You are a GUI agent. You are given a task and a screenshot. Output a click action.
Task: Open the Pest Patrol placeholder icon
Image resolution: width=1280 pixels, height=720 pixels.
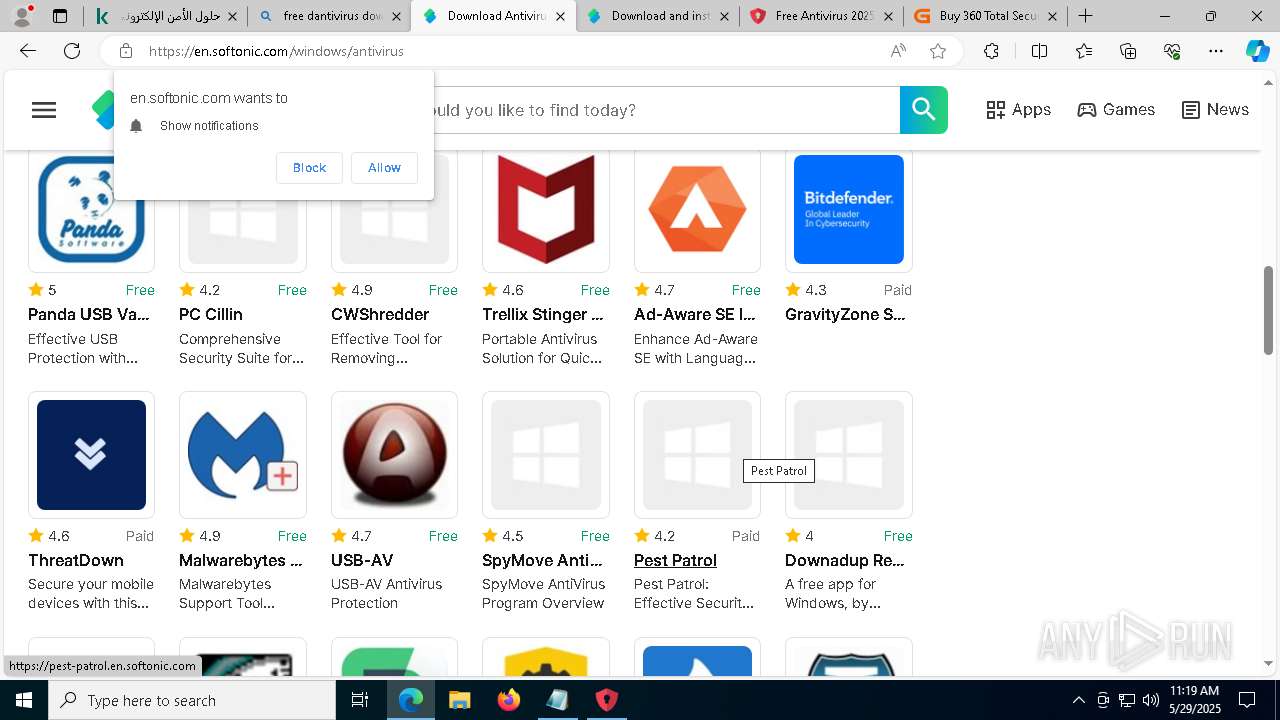697,455
